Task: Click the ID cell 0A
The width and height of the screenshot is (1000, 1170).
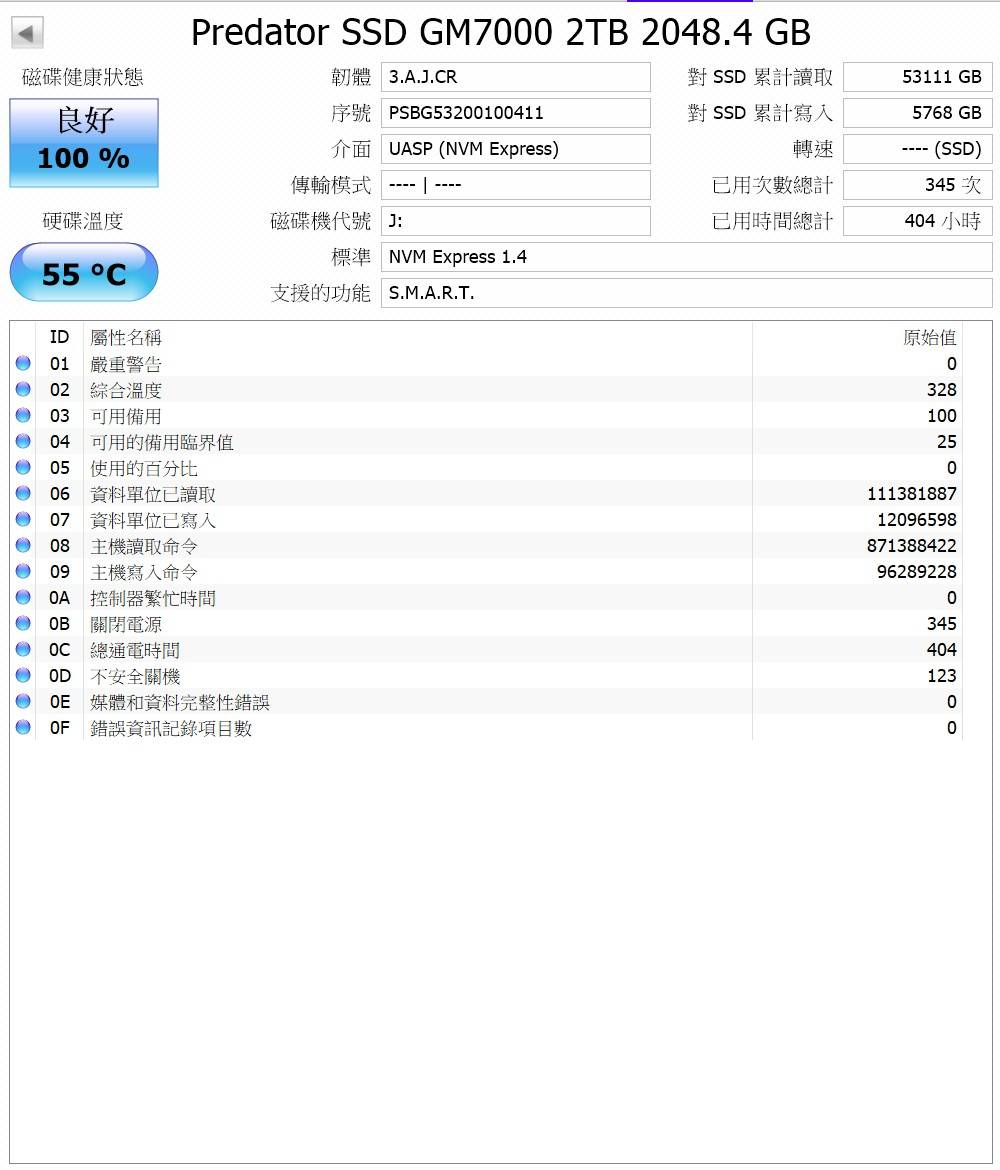Action: click(60, 598)
